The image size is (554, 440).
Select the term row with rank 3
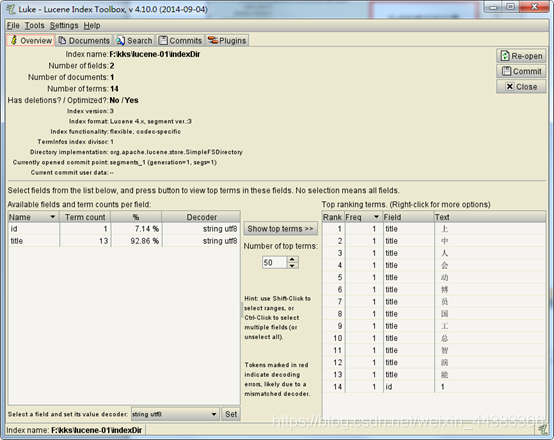(434, 253)
